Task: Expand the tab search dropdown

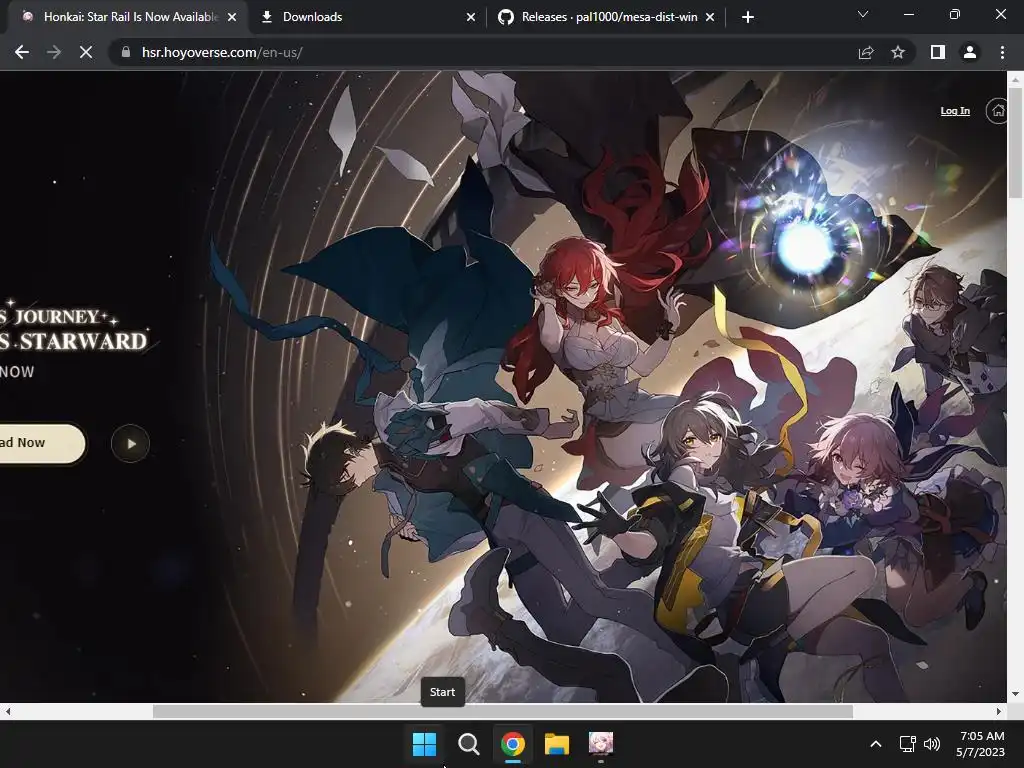Action: click(863, 14)
